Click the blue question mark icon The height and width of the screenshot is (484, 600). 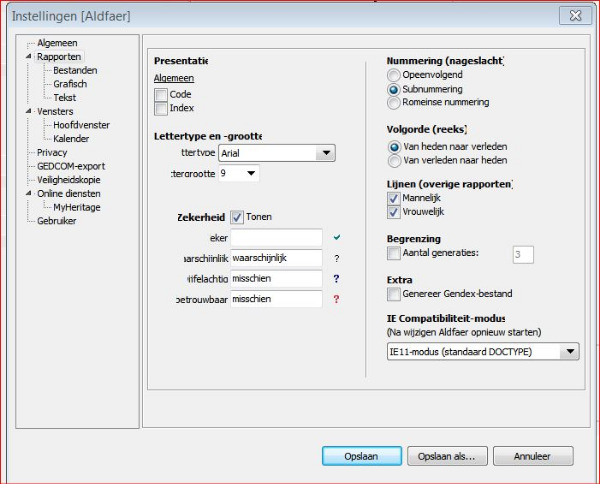pyautogui.click(x=337, y=279)
